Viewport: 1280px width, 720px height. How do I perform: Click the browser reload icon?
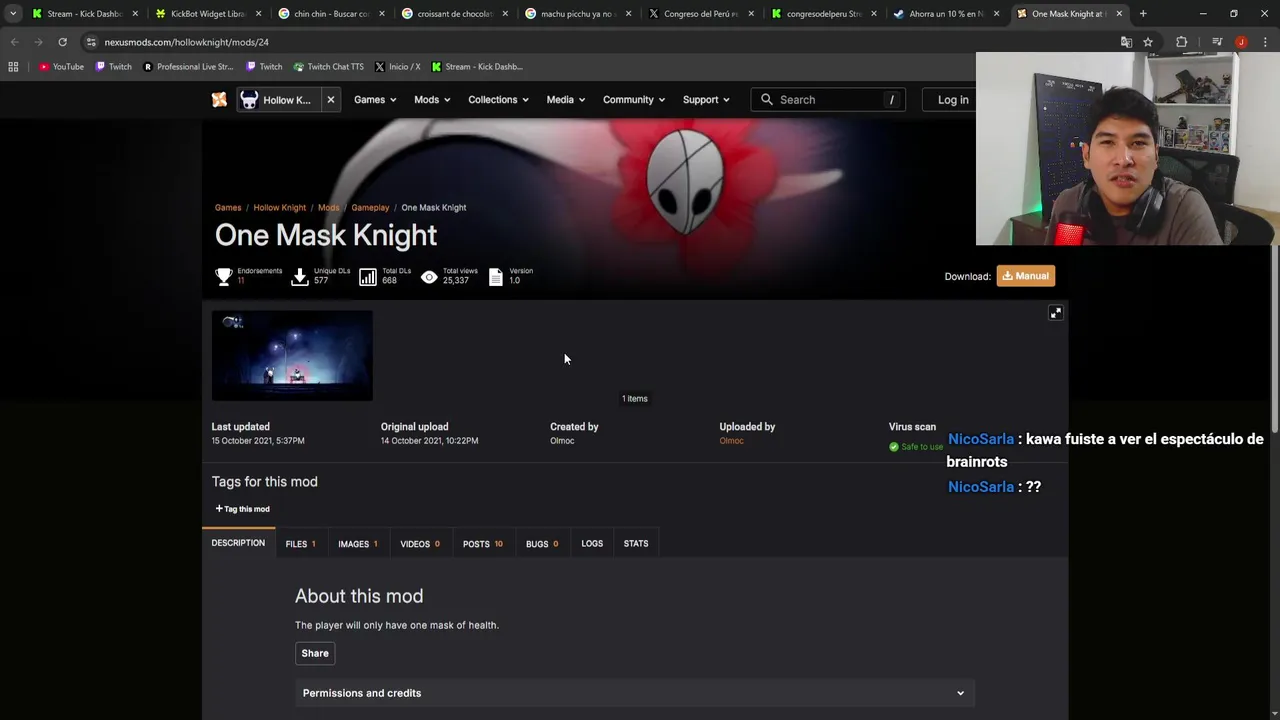click(x=62, y=42)
